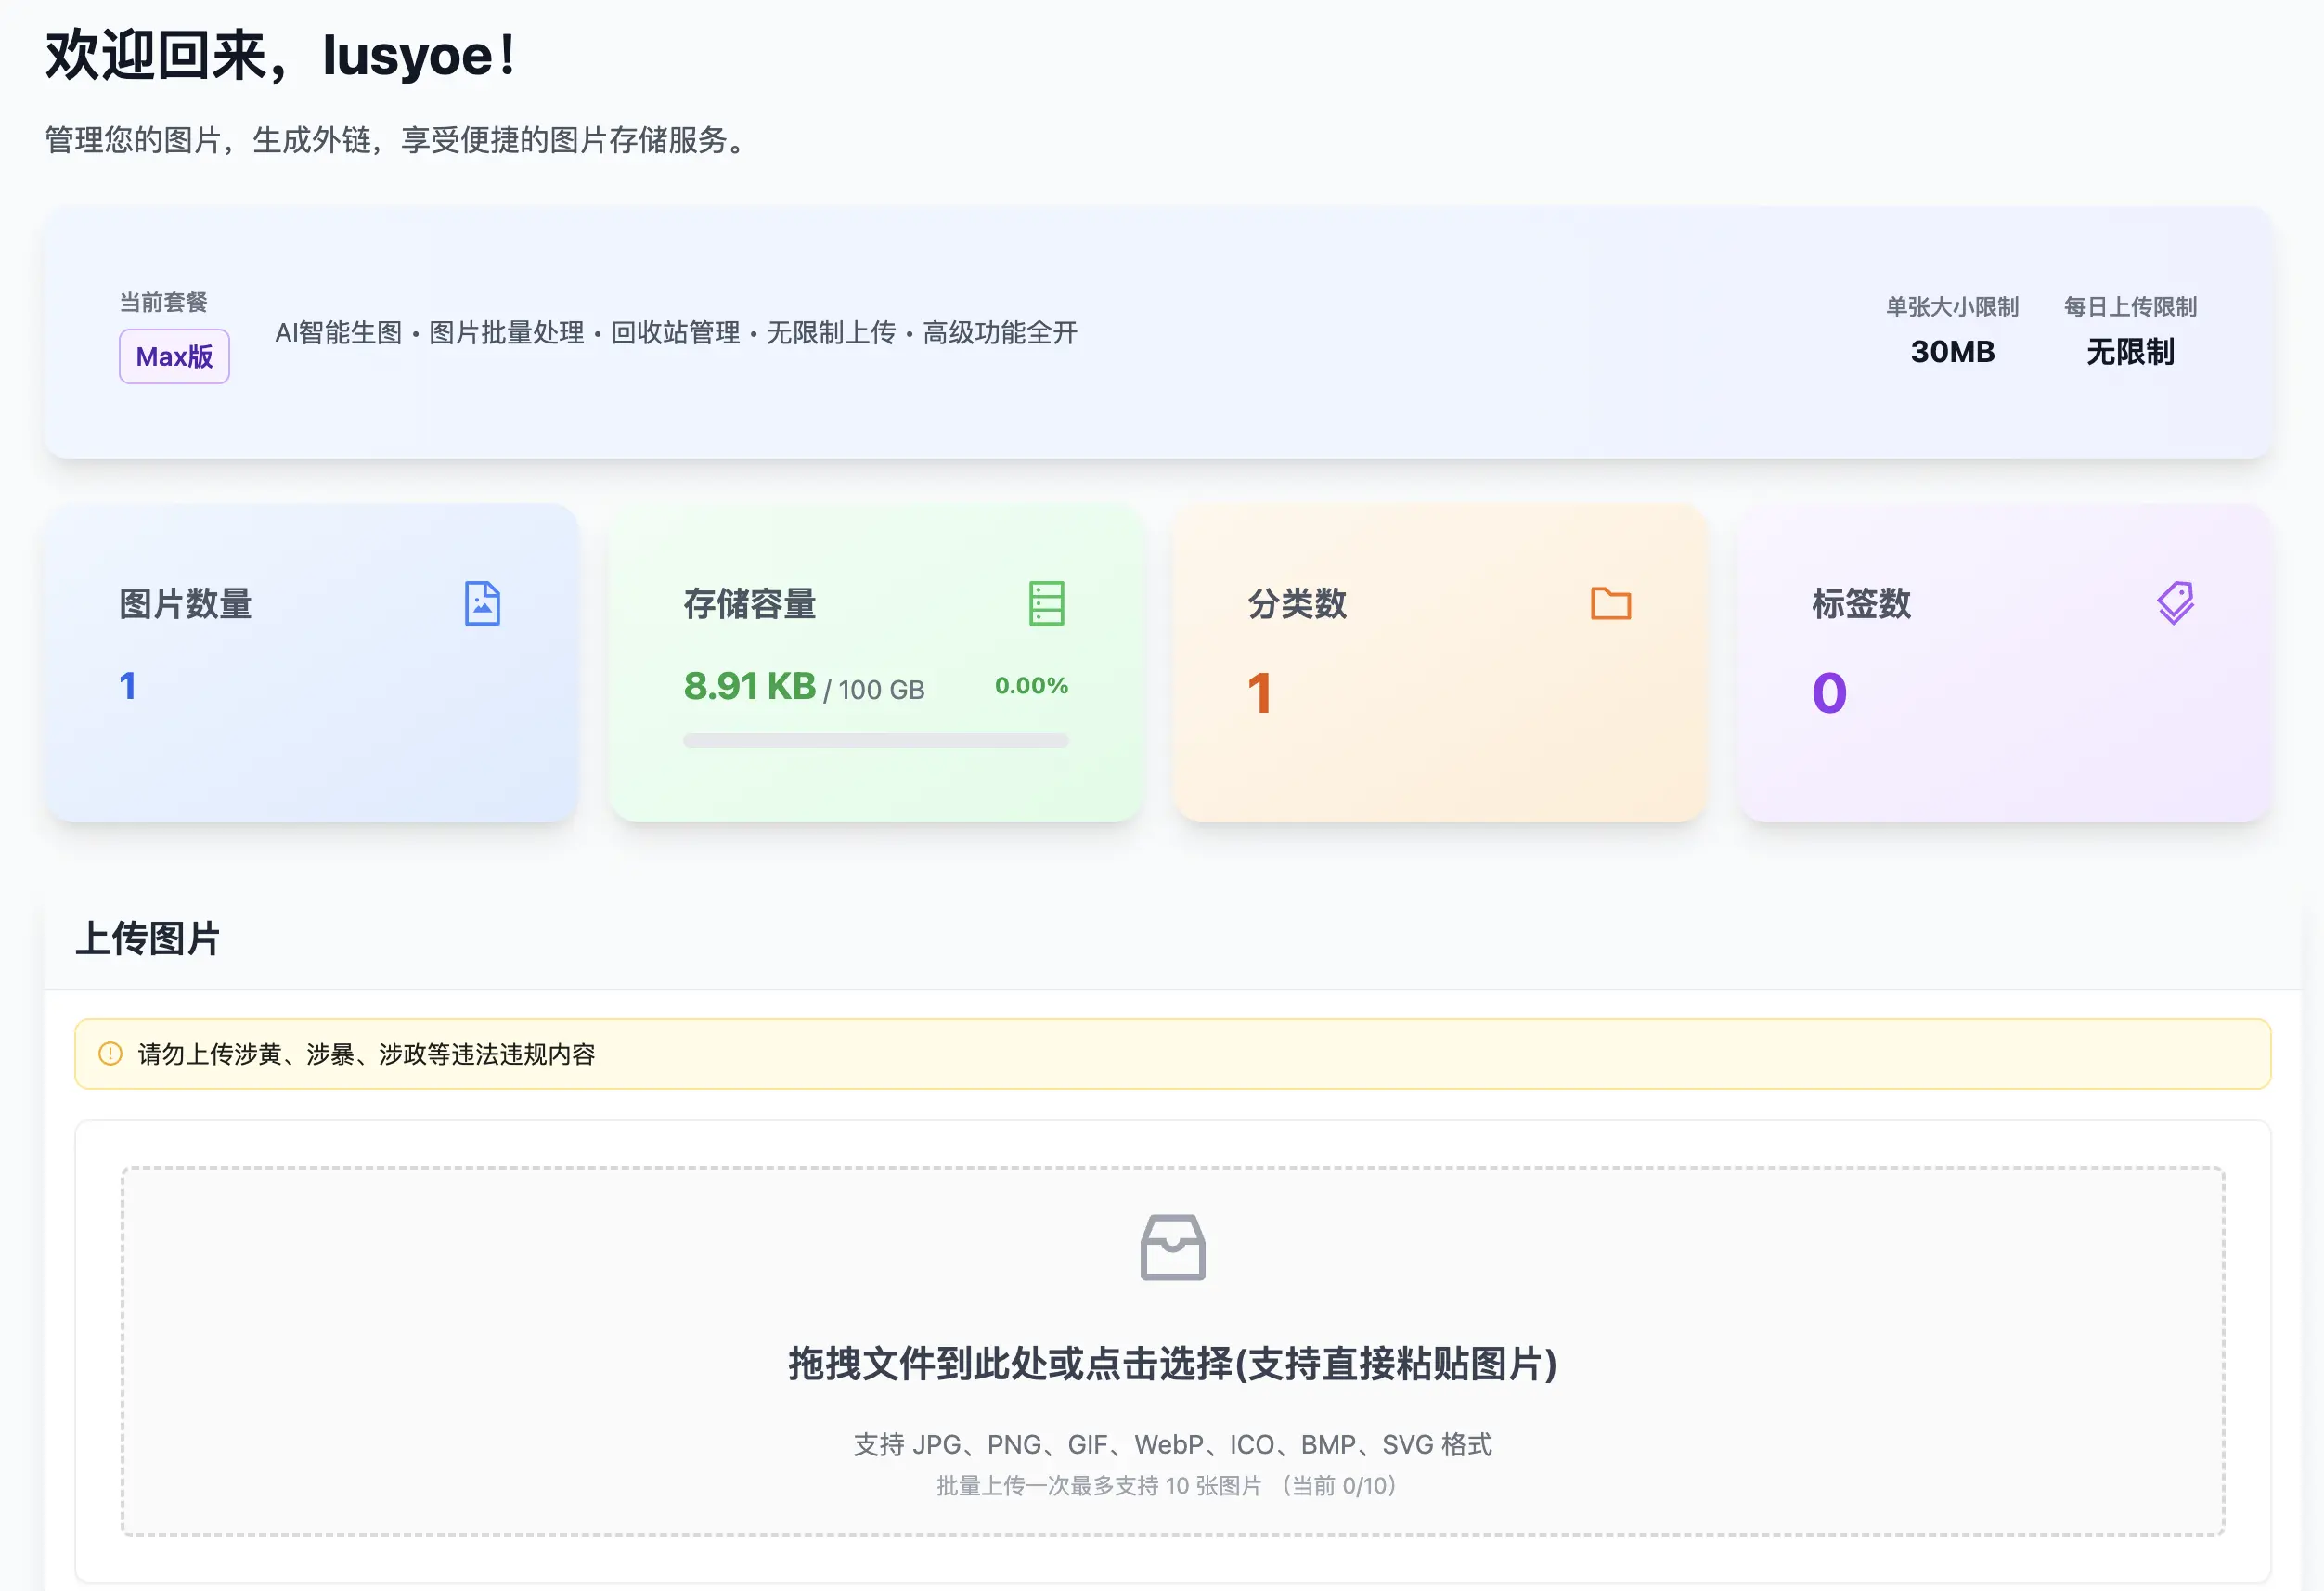Click the 8.91 KB storage used value
This screenshot has width=2324, height=1591.
[749, 686]
